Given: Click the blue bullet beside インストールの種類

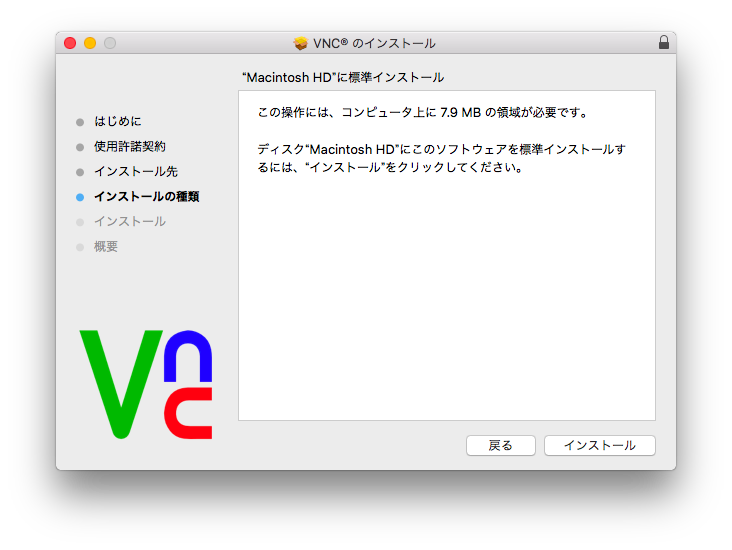Looking at the screenshot, I should (80, 197).
